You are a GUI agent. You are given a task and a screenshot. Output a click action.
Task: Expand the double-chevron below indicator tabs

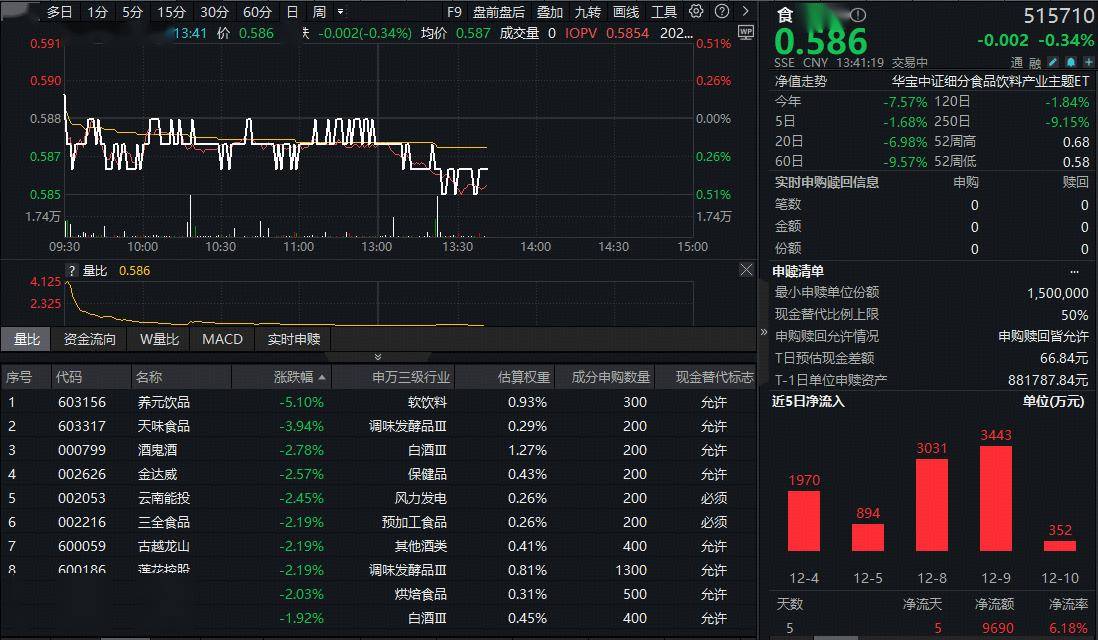pyautogui.click(x=378, y=357)
